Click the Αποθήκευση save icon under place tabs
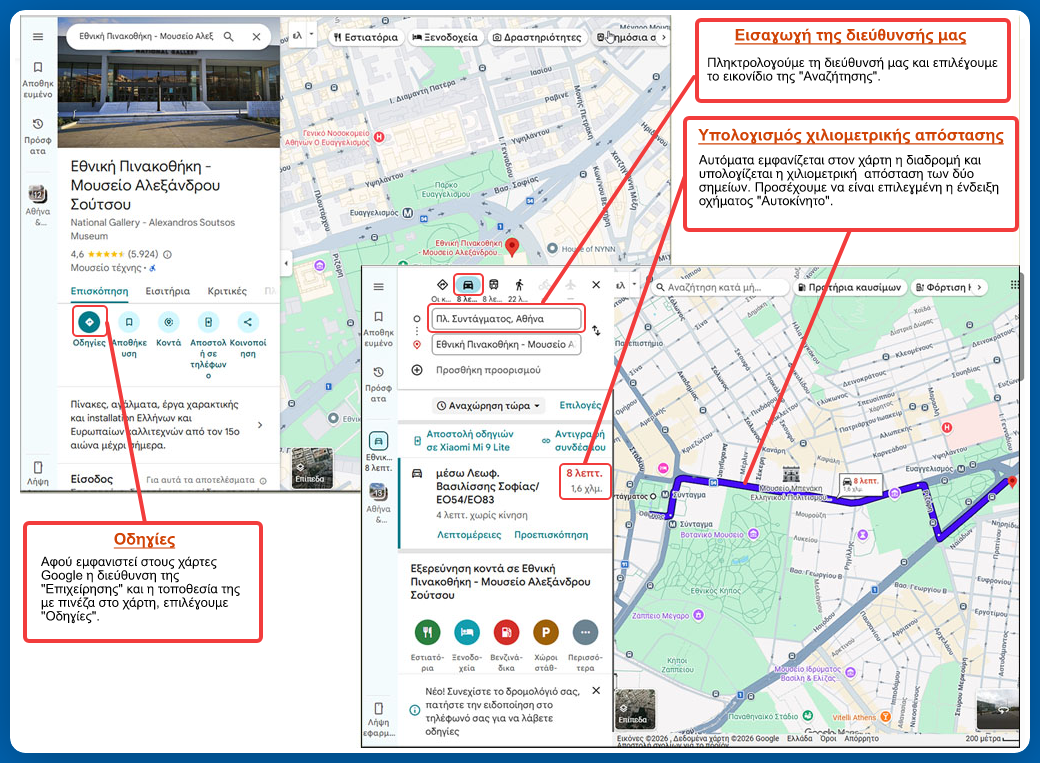 click(x=129, y=322)
